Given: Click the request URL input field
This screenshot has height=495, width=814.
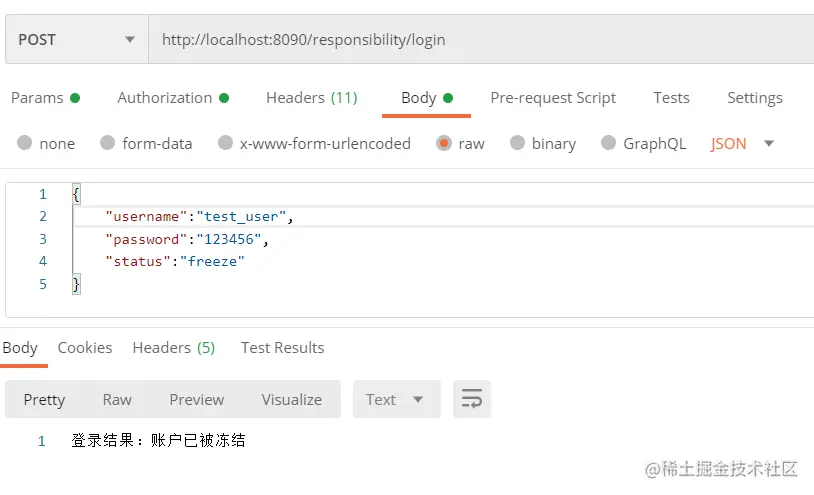Looking at the screenshot, I should [480, 40].
